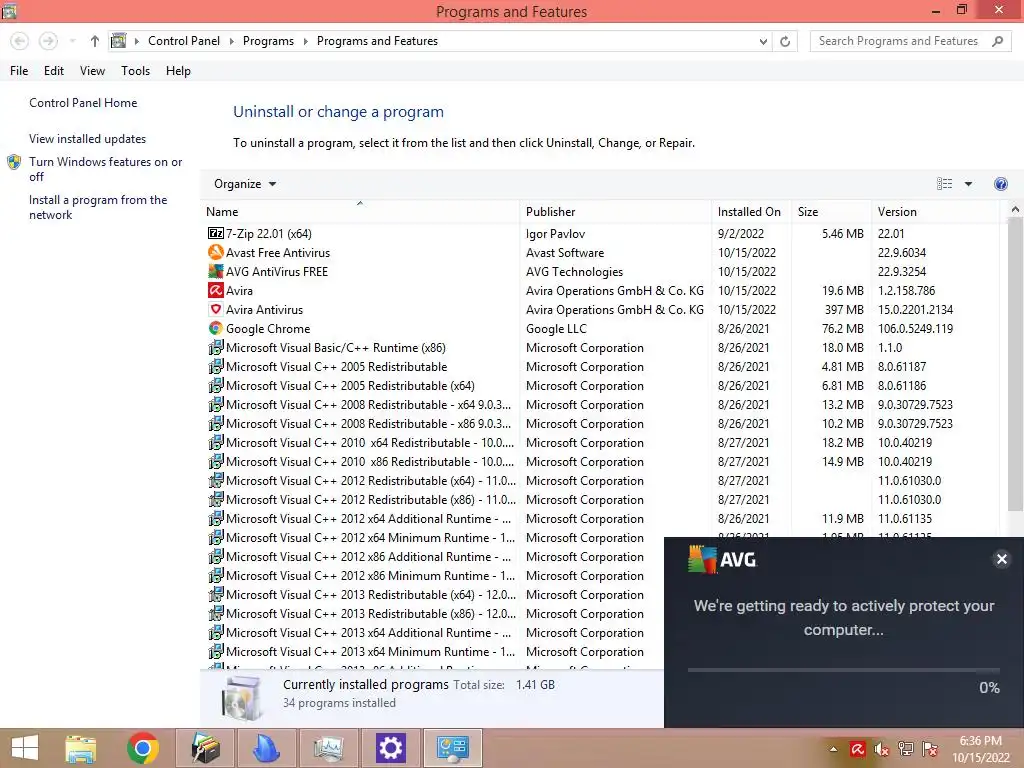The image size is (1024, 768).
Task: Click the red Avira program icon
Action: click(x=216, y=290)
